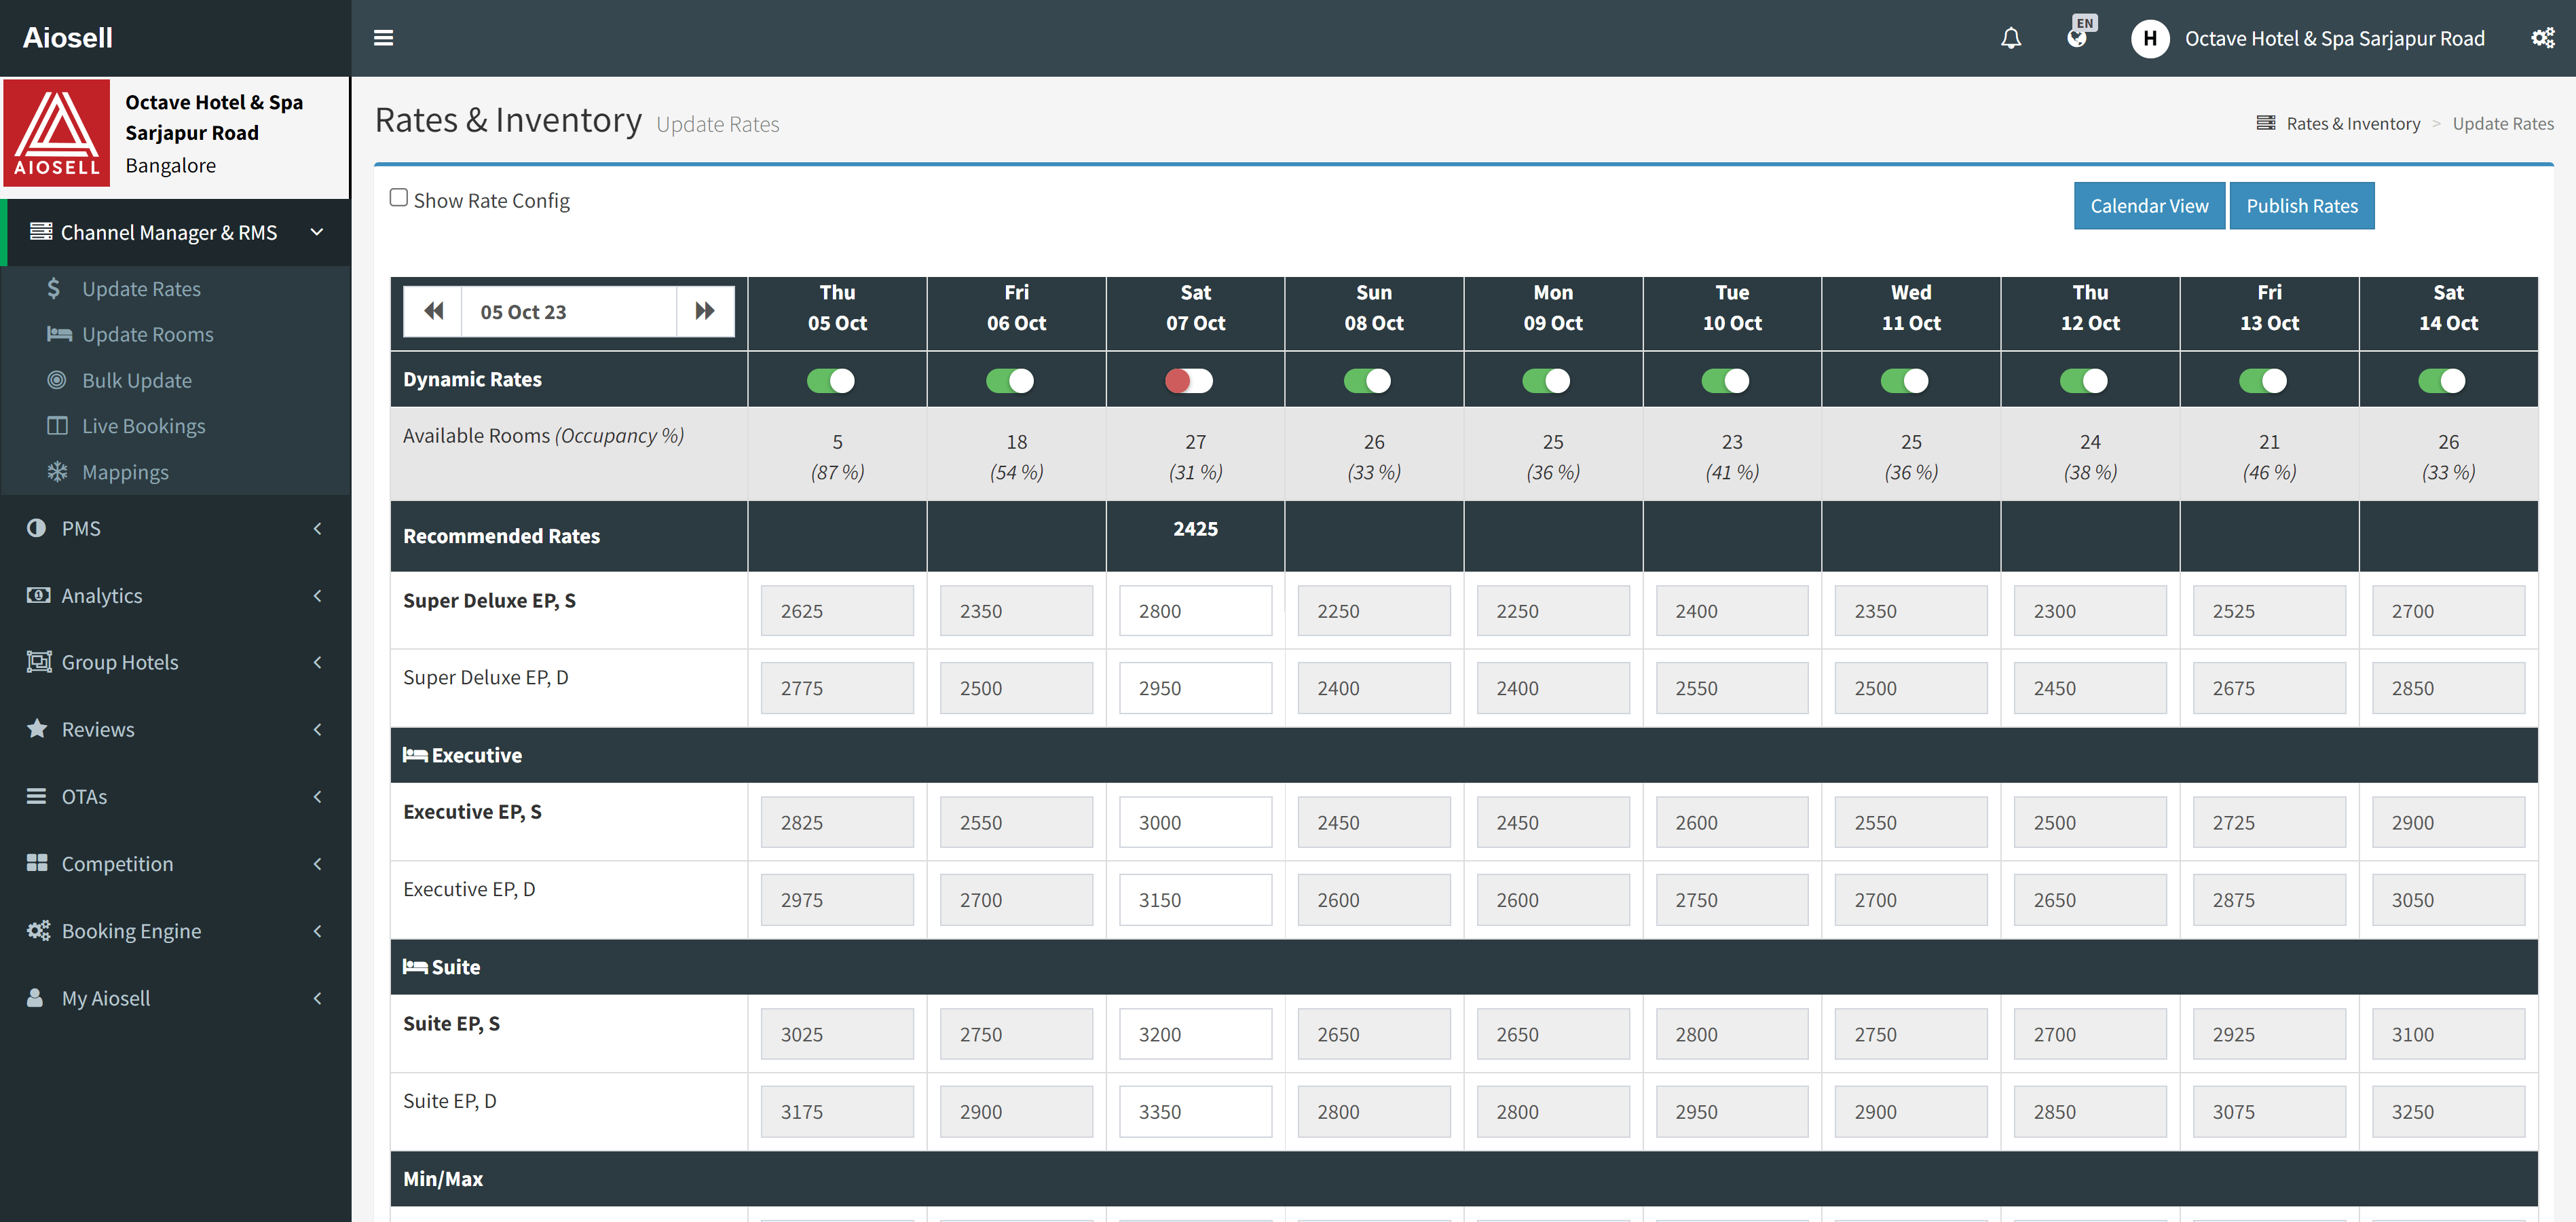Expand the OTAs menu chevron
2576x1222 pixels.
(x=317, y=796)
